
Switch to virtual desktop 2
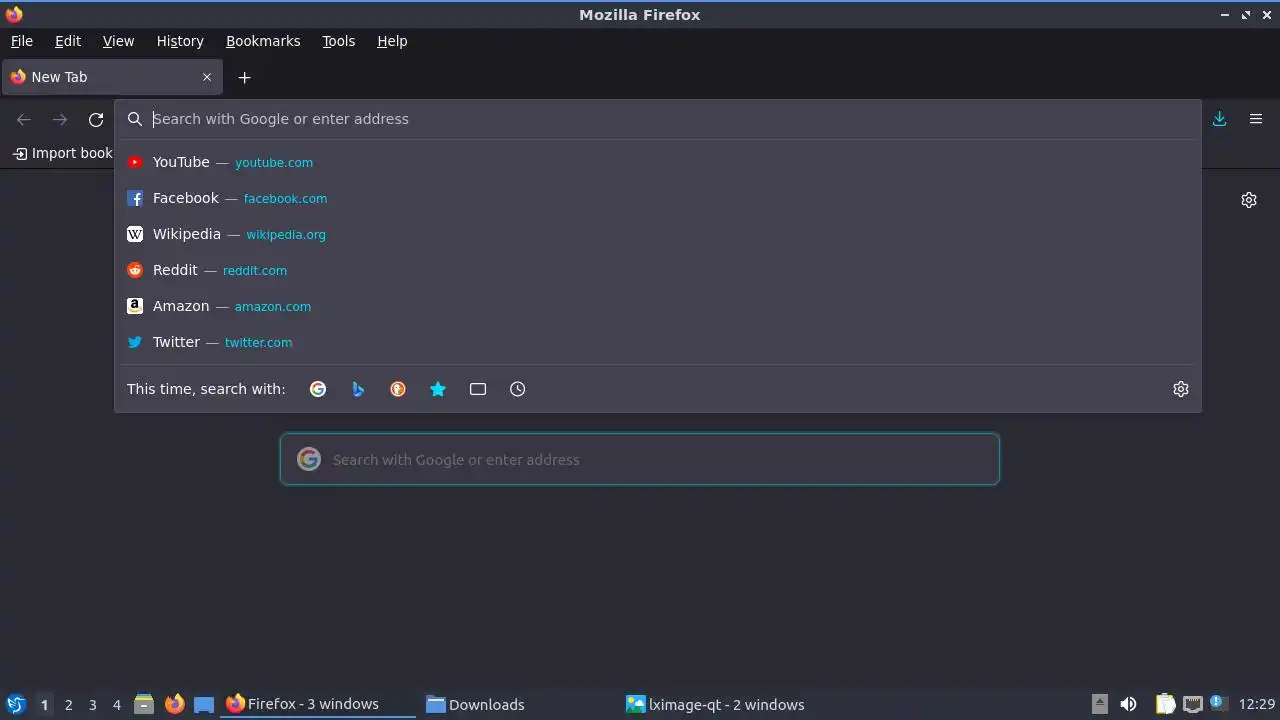coord(68,705)
